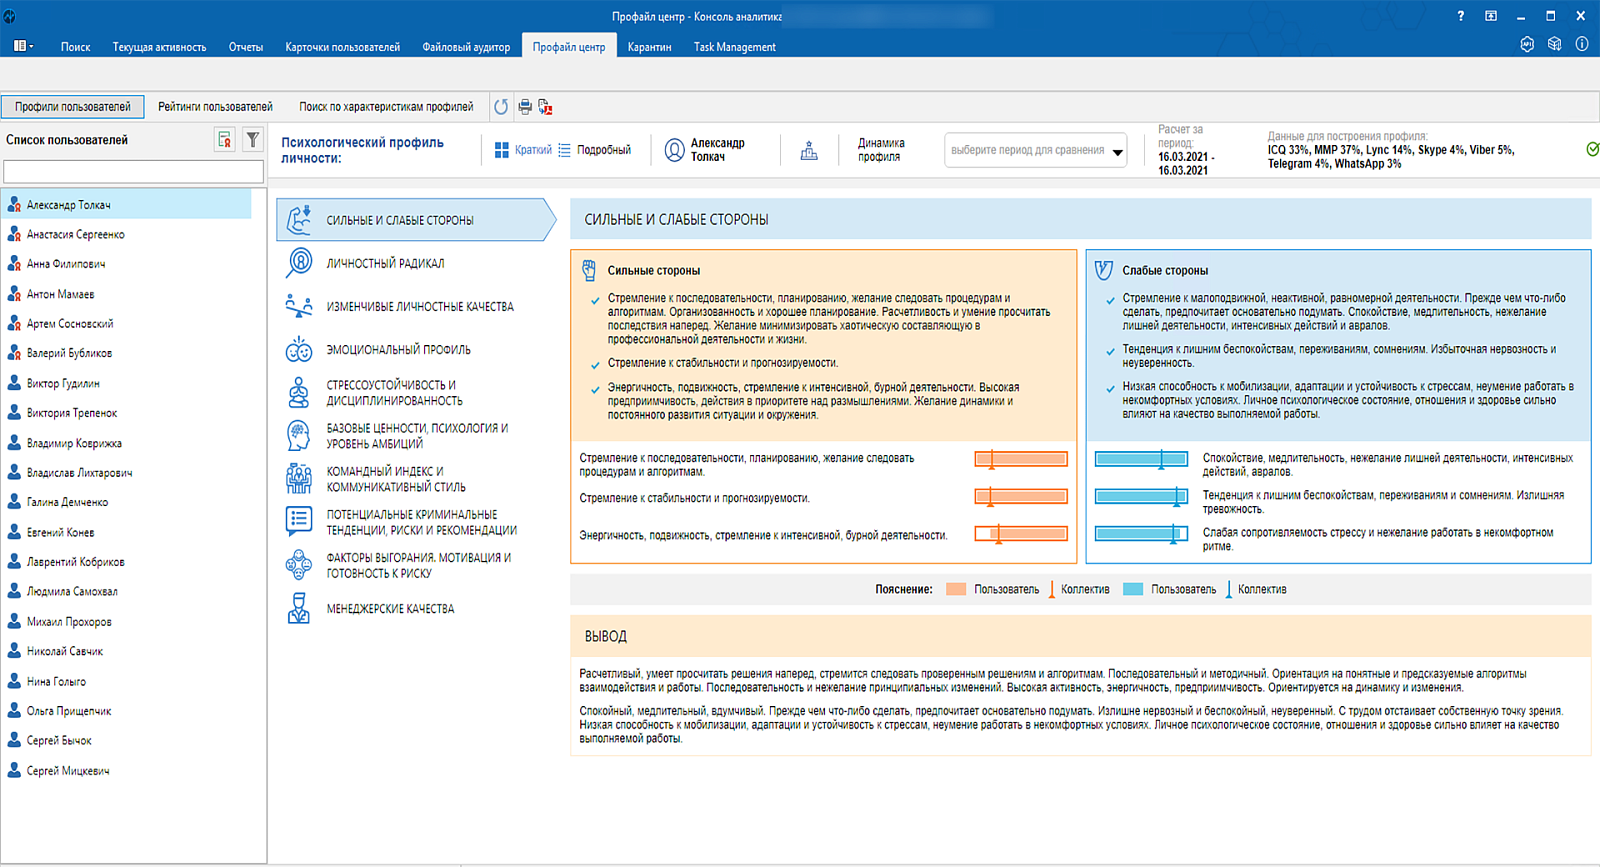1600x867 pixels.
Task: Switch to Подробный profile view
Action: [604, 150]
